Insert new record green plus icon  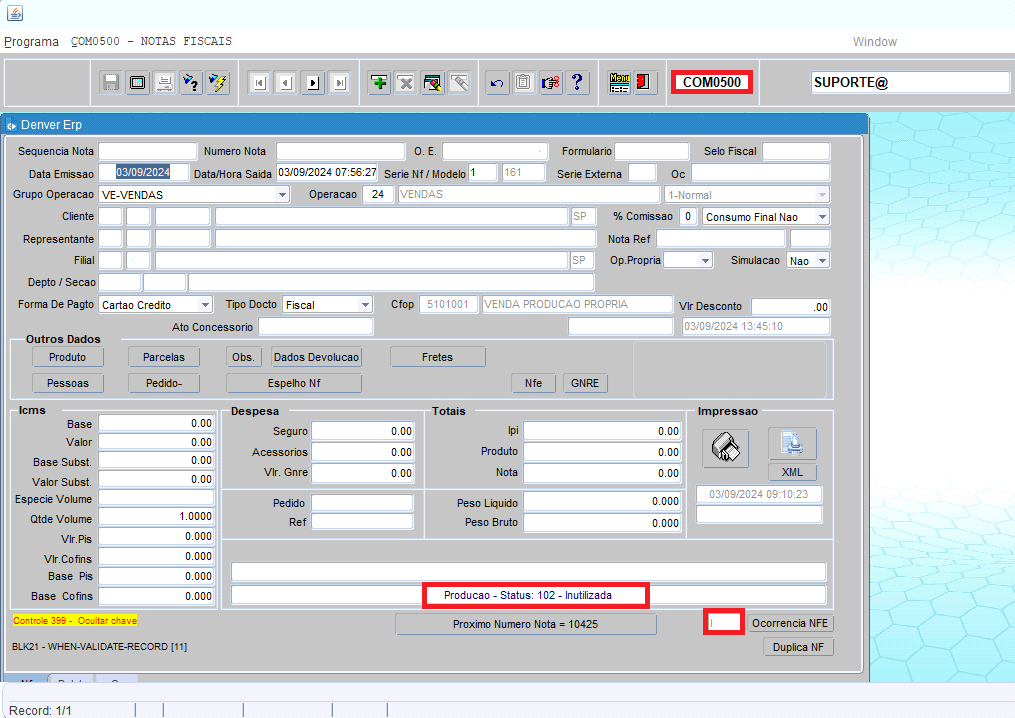pos(379,83)
